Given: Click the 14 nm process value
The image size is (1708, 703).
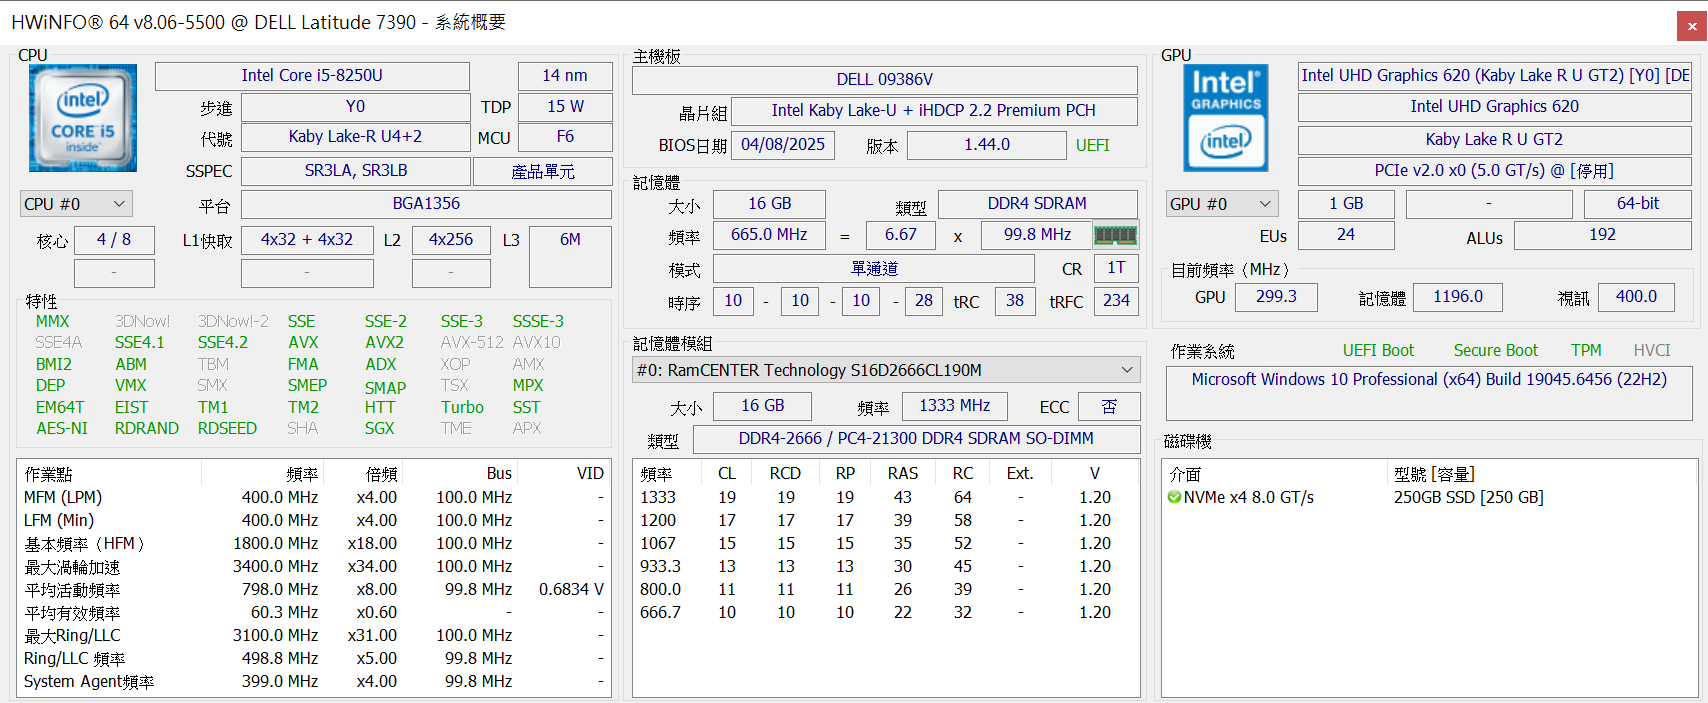Looking at the screenshot, I should [x=565, y=76].
